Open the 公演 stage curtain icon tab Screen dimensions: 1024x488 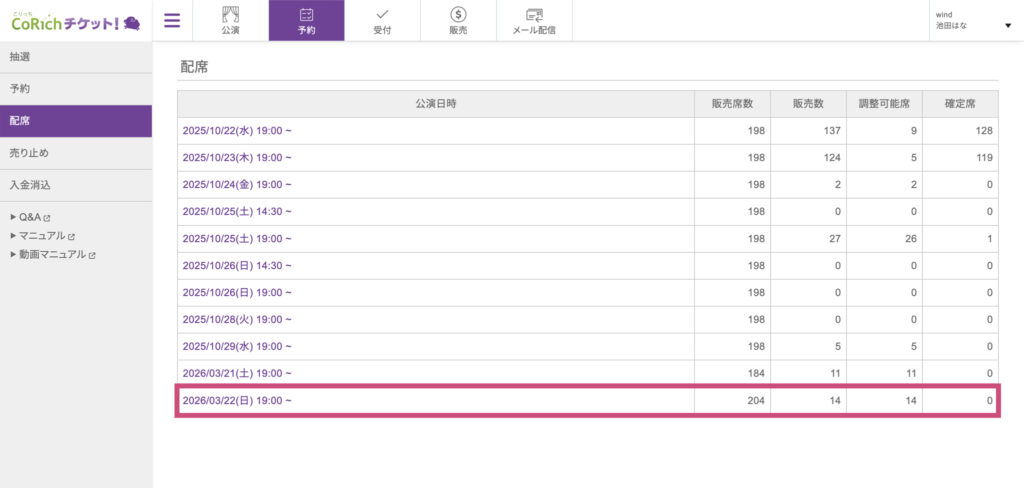[x=230, y=20]
